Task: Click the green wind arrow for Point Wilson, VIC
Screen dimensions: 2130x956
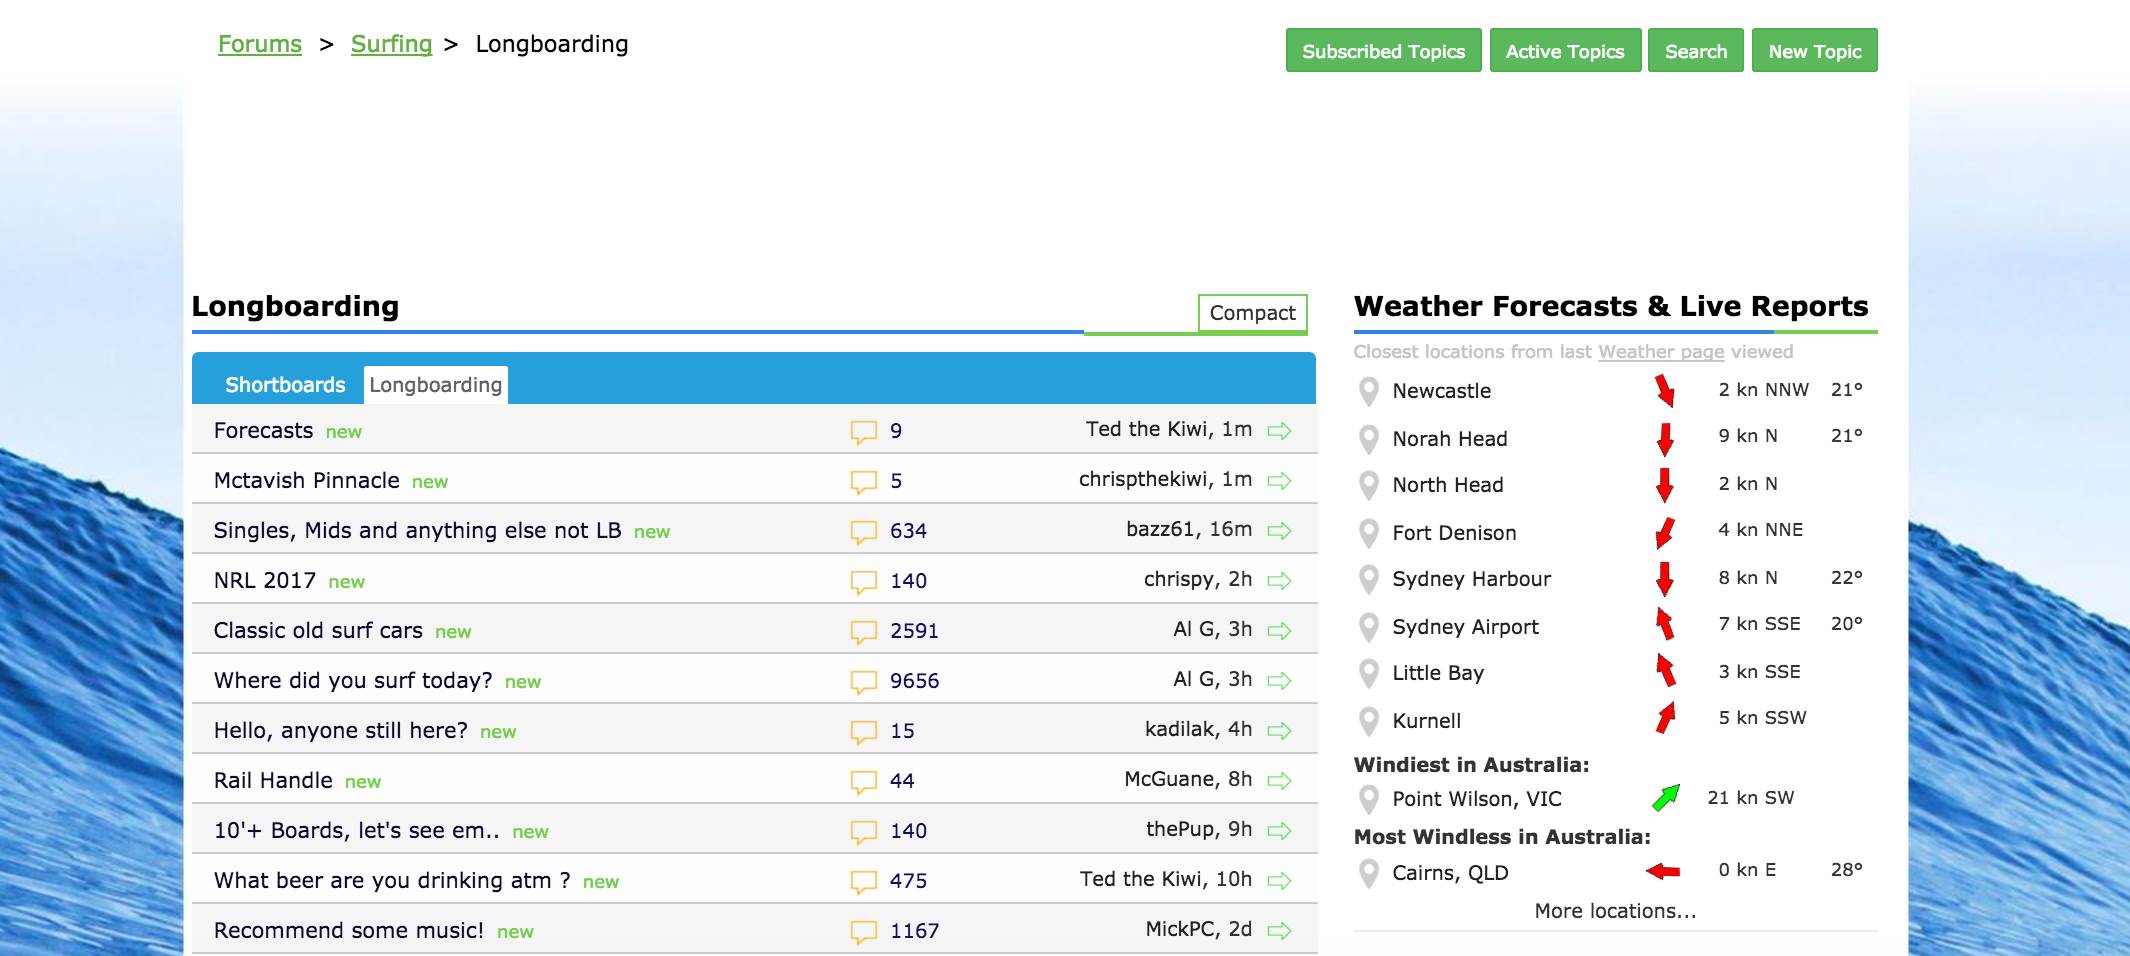Action: pyautogui.click(x=1665, y=798)
